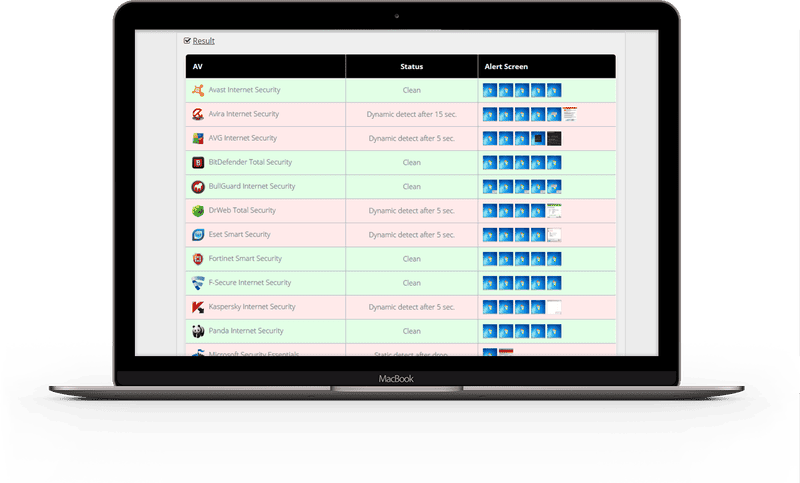The image size is (800, 483).
Task: Open the dark last screenshot in AVG row
Action: pos(554,138)
